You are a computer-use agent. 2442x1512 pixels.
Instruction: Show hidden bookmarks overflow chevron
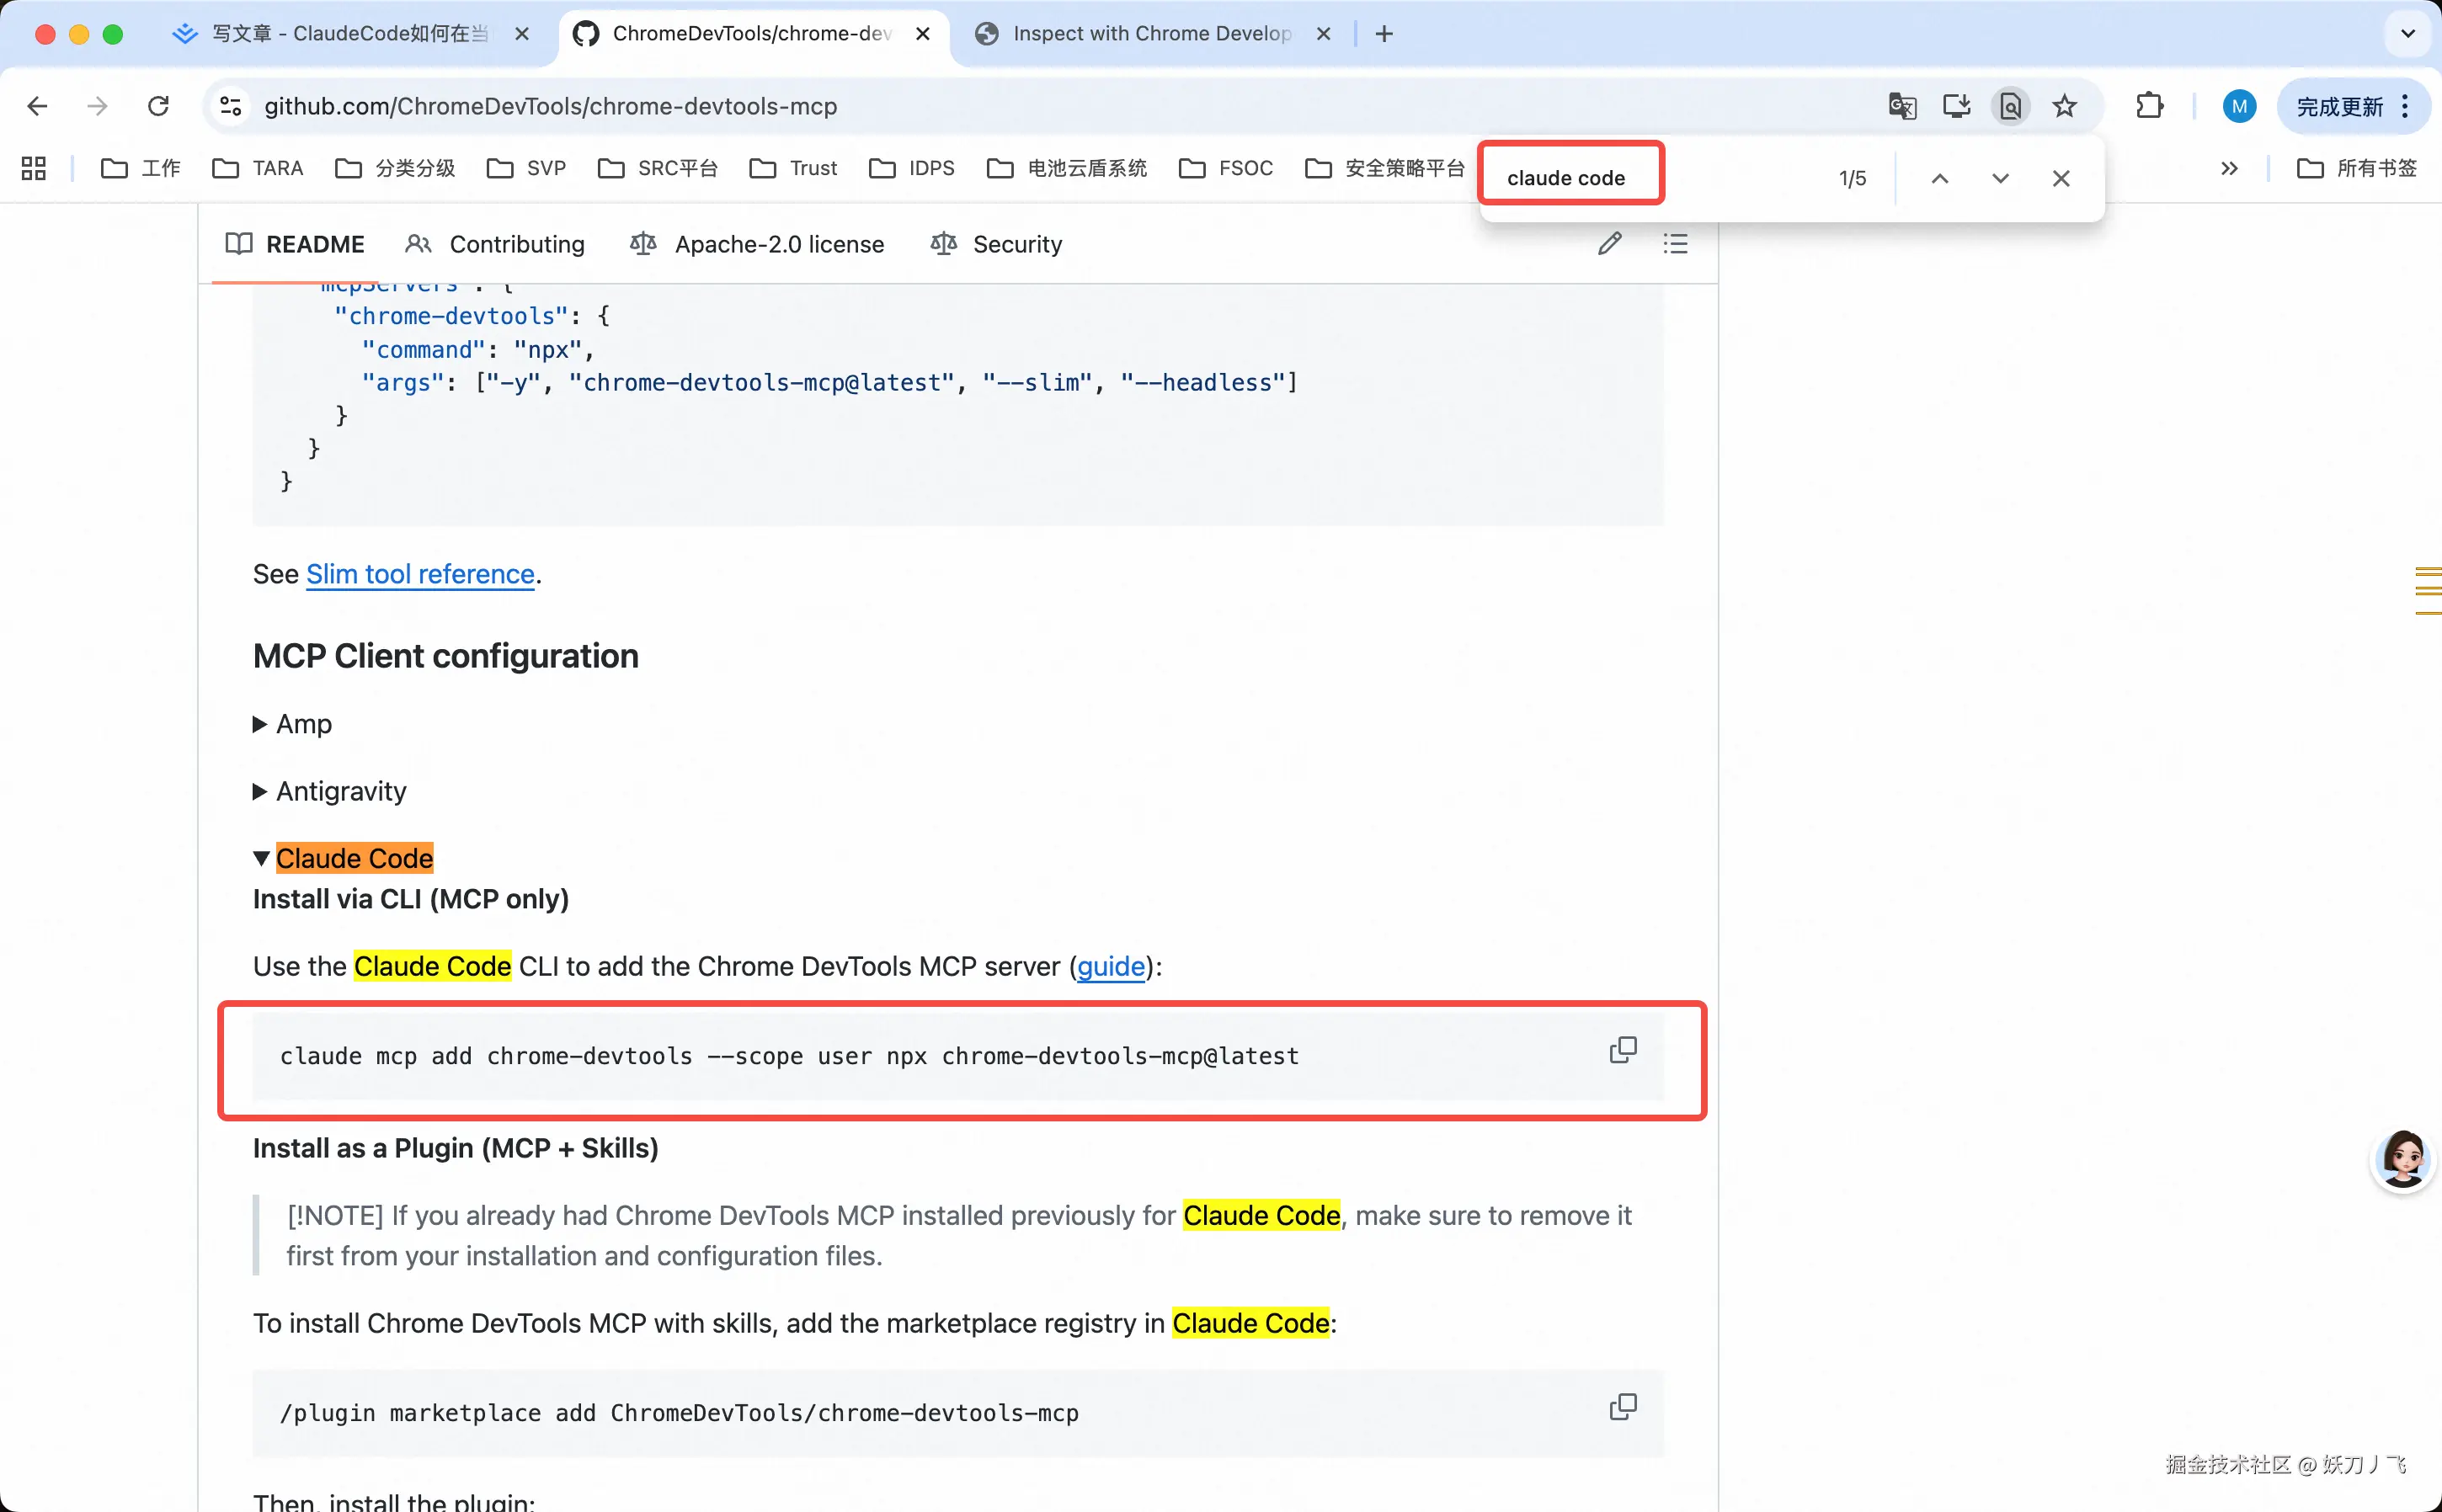click(x=2228, y=168)
